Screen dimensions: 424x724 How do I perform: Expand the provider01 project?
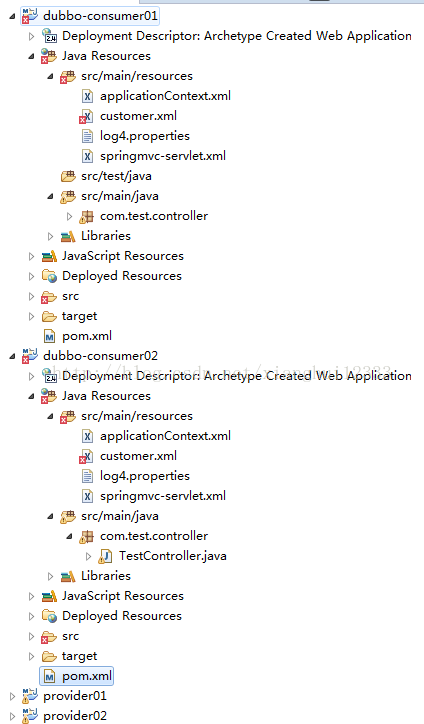pyautogui.click(x=12, y=696)
